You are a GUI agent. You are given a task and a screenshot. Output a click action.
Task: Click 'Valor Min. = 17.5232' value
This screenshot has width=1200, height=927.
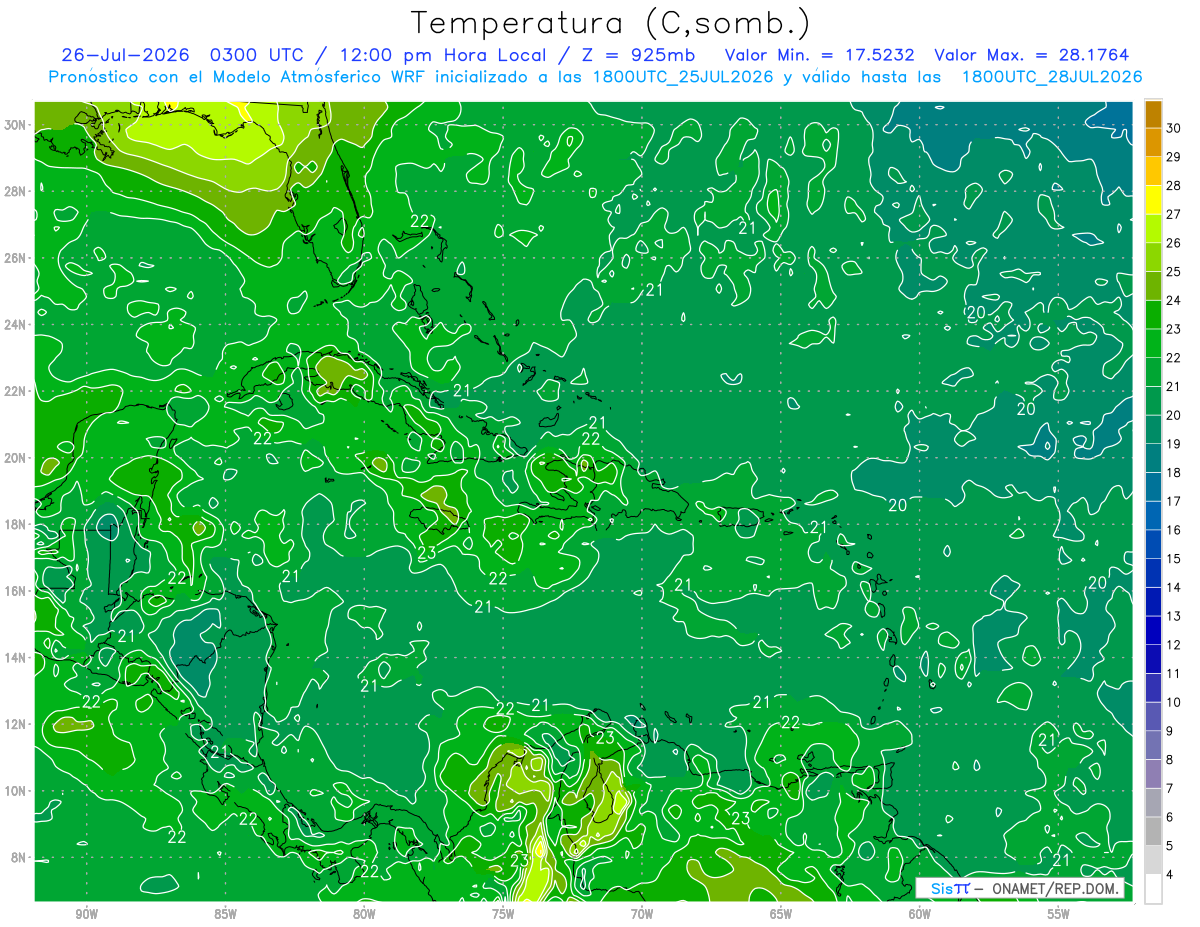click(820, 55)
